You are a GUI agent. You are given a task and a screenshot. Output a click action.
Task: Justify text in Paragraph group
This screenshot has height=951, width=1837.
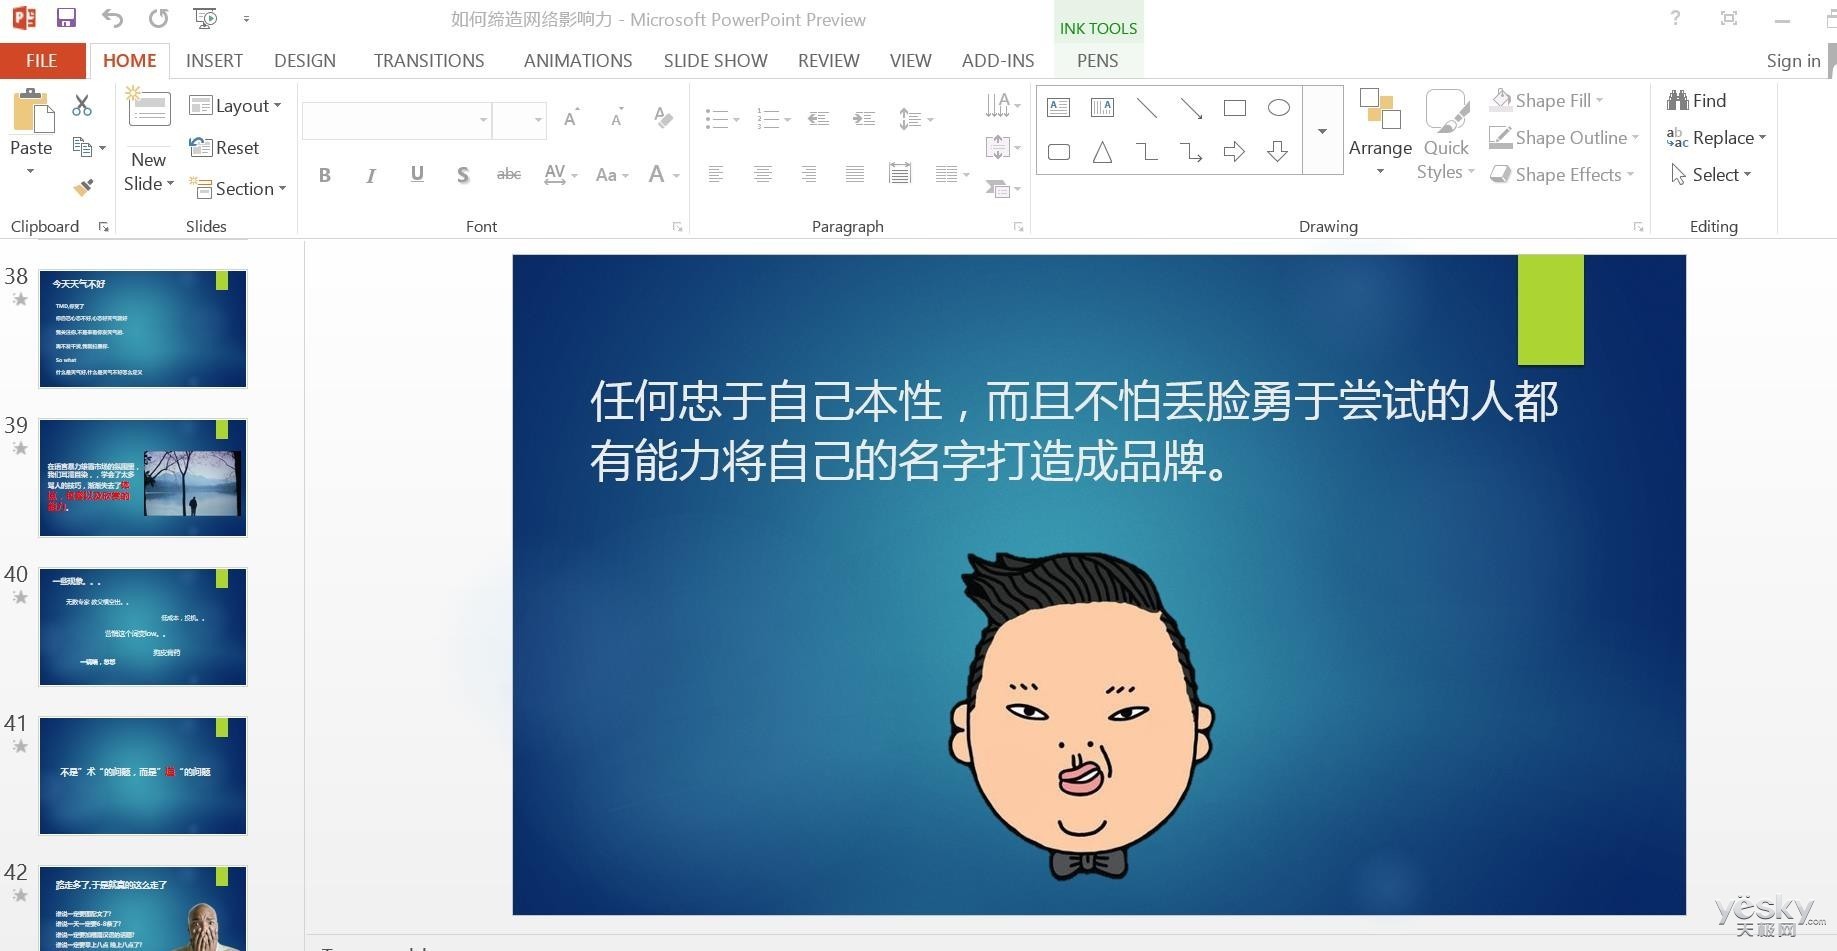[854, 174]
